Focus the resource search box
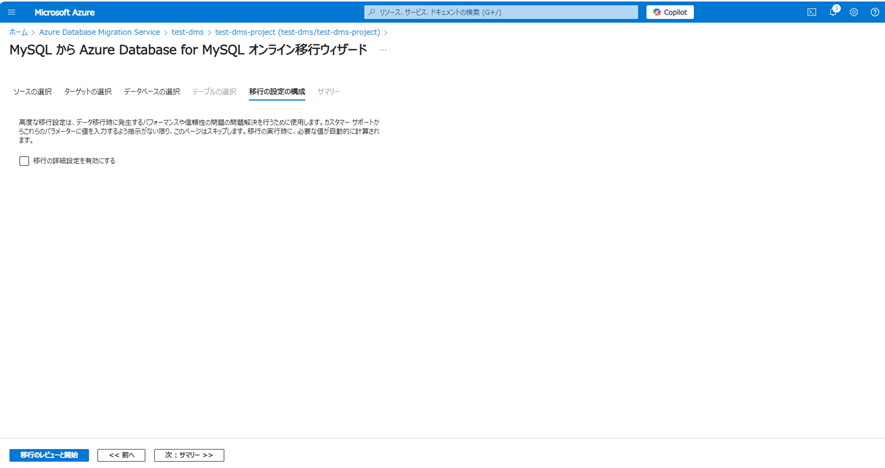Image resolution: width=885 pixels, height=468 pixels. click(501, 12)
